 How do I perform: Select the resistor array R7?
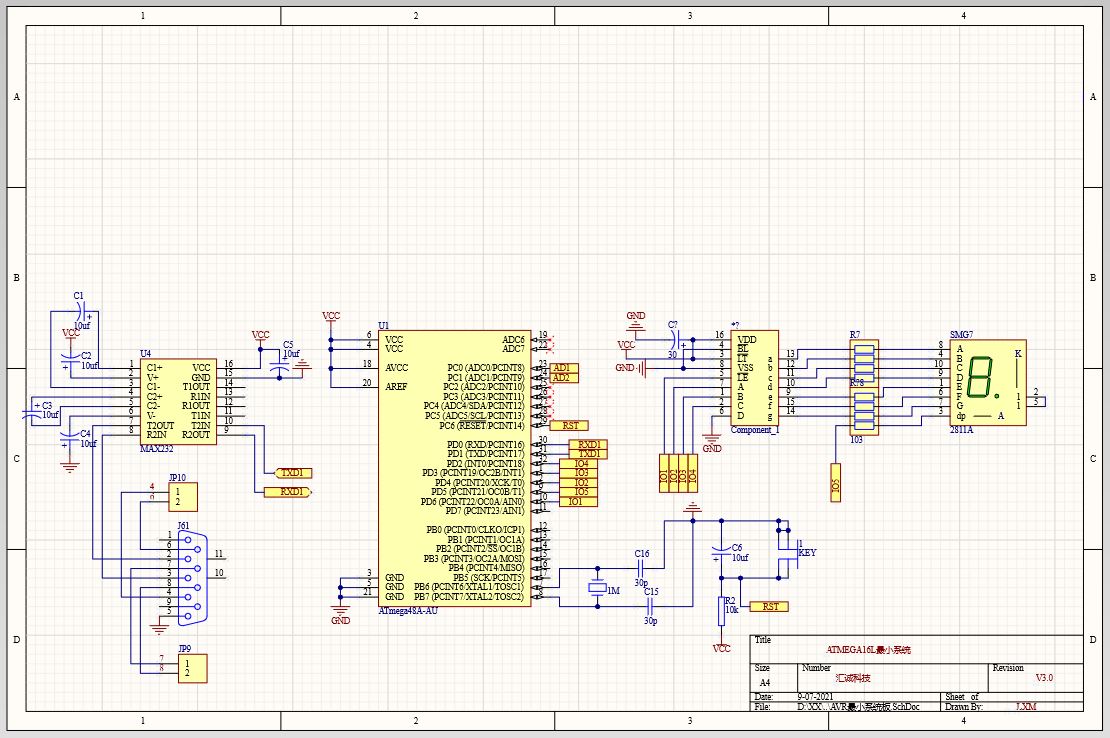(864, 387)
